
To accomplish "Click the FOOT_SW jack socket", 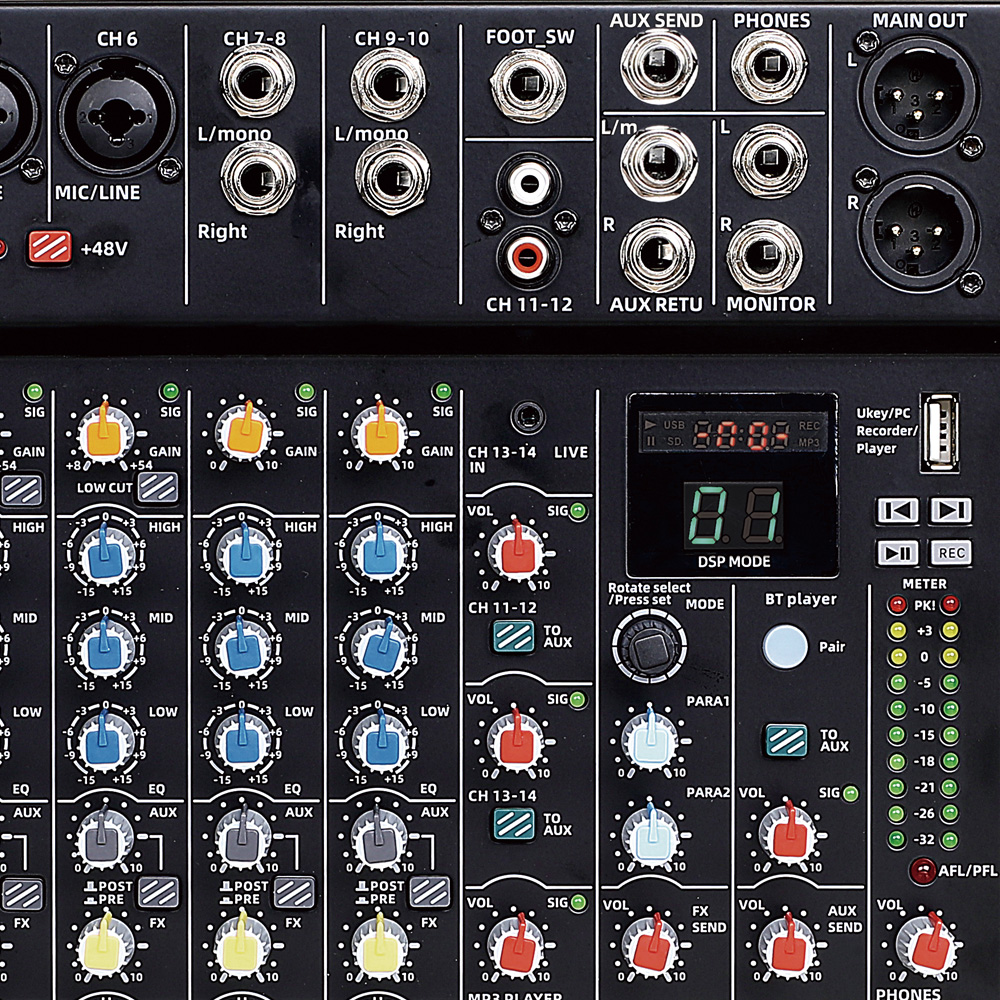I will click(528, 83).
